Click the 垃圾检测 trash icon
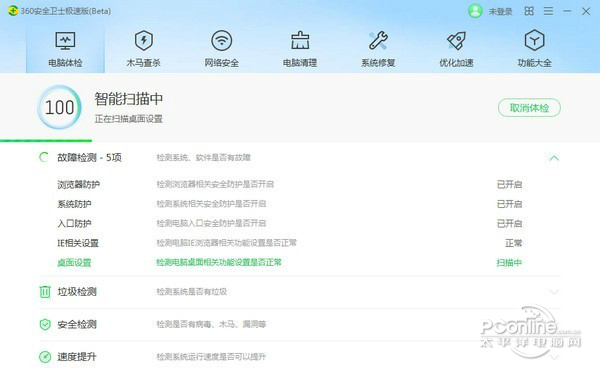 coord(45,292)
